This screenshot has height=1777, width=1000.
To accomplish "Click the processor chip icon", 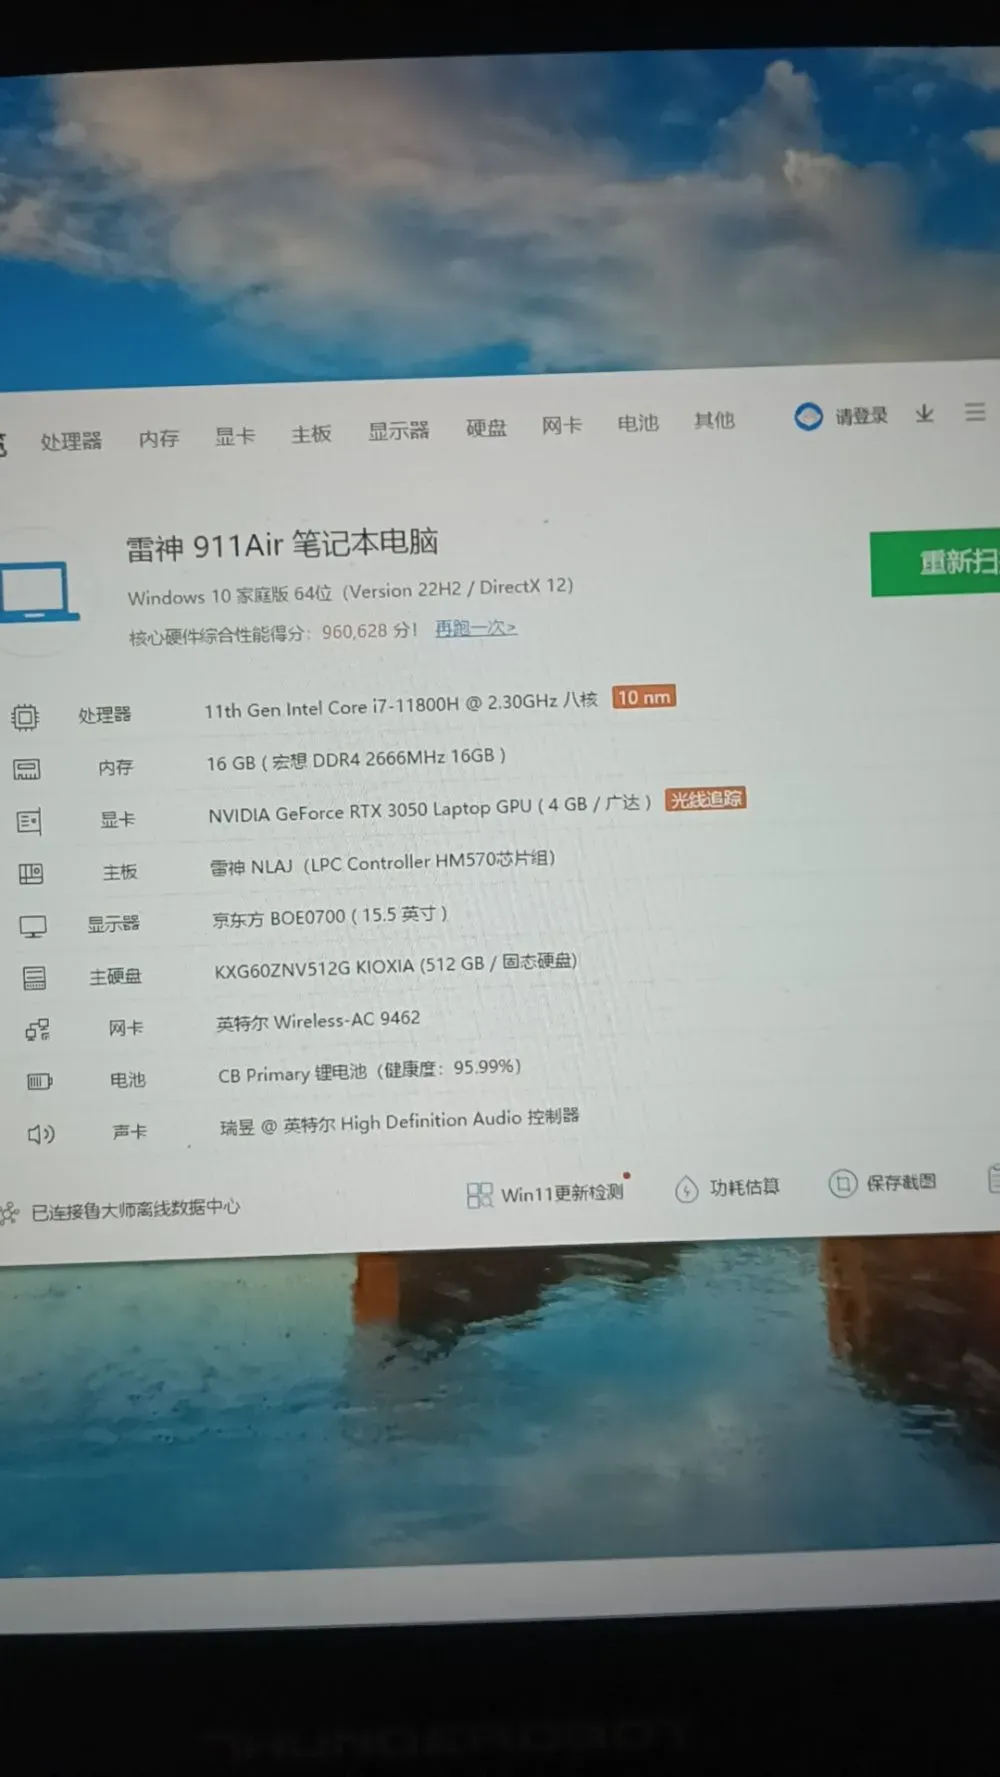I will 25,716.
